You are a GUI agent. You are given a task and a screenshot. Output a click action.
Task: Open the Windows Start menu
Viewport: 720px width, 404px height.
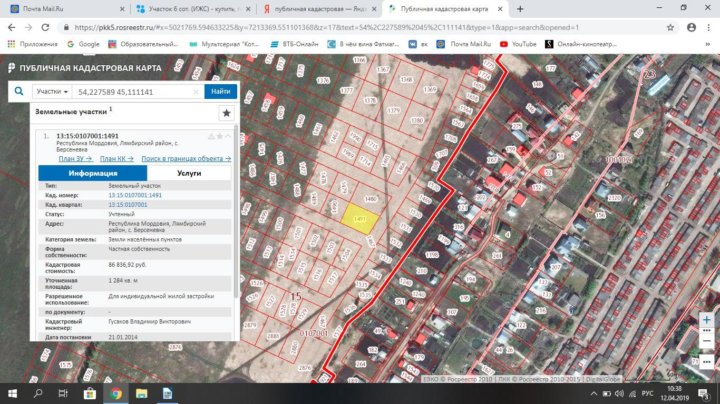pos(13,393)
